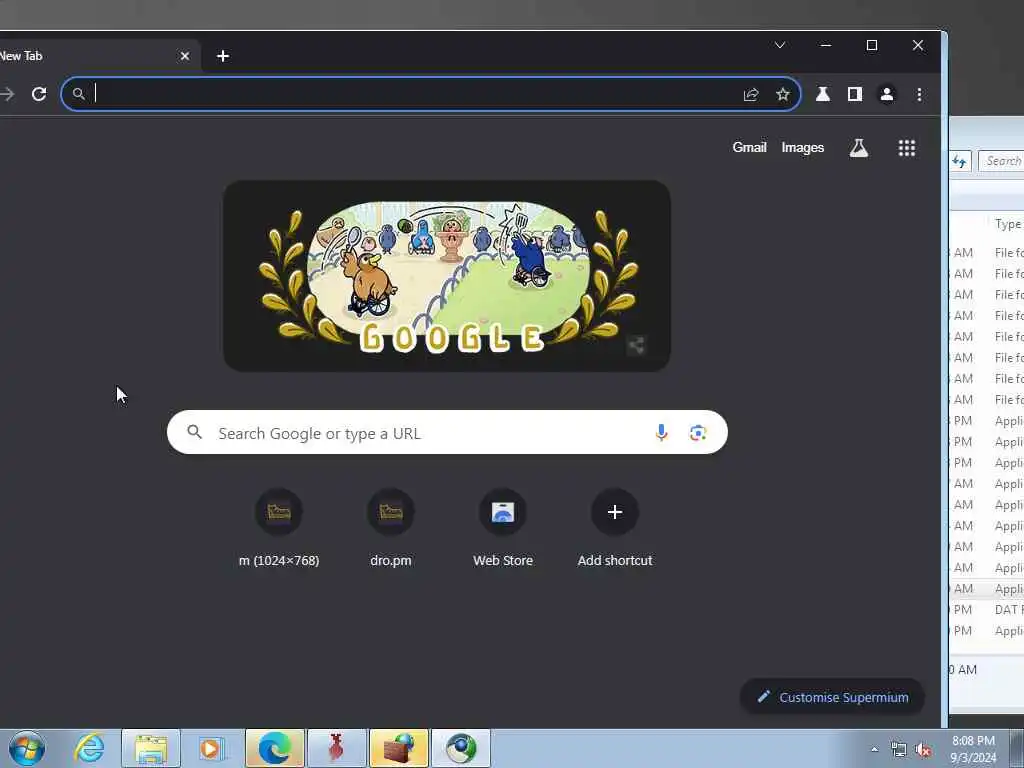The height and width of the screenshot is (768, 1024).
Task: Click the share page icon in address bar
Action: click(x=751, y=95)
